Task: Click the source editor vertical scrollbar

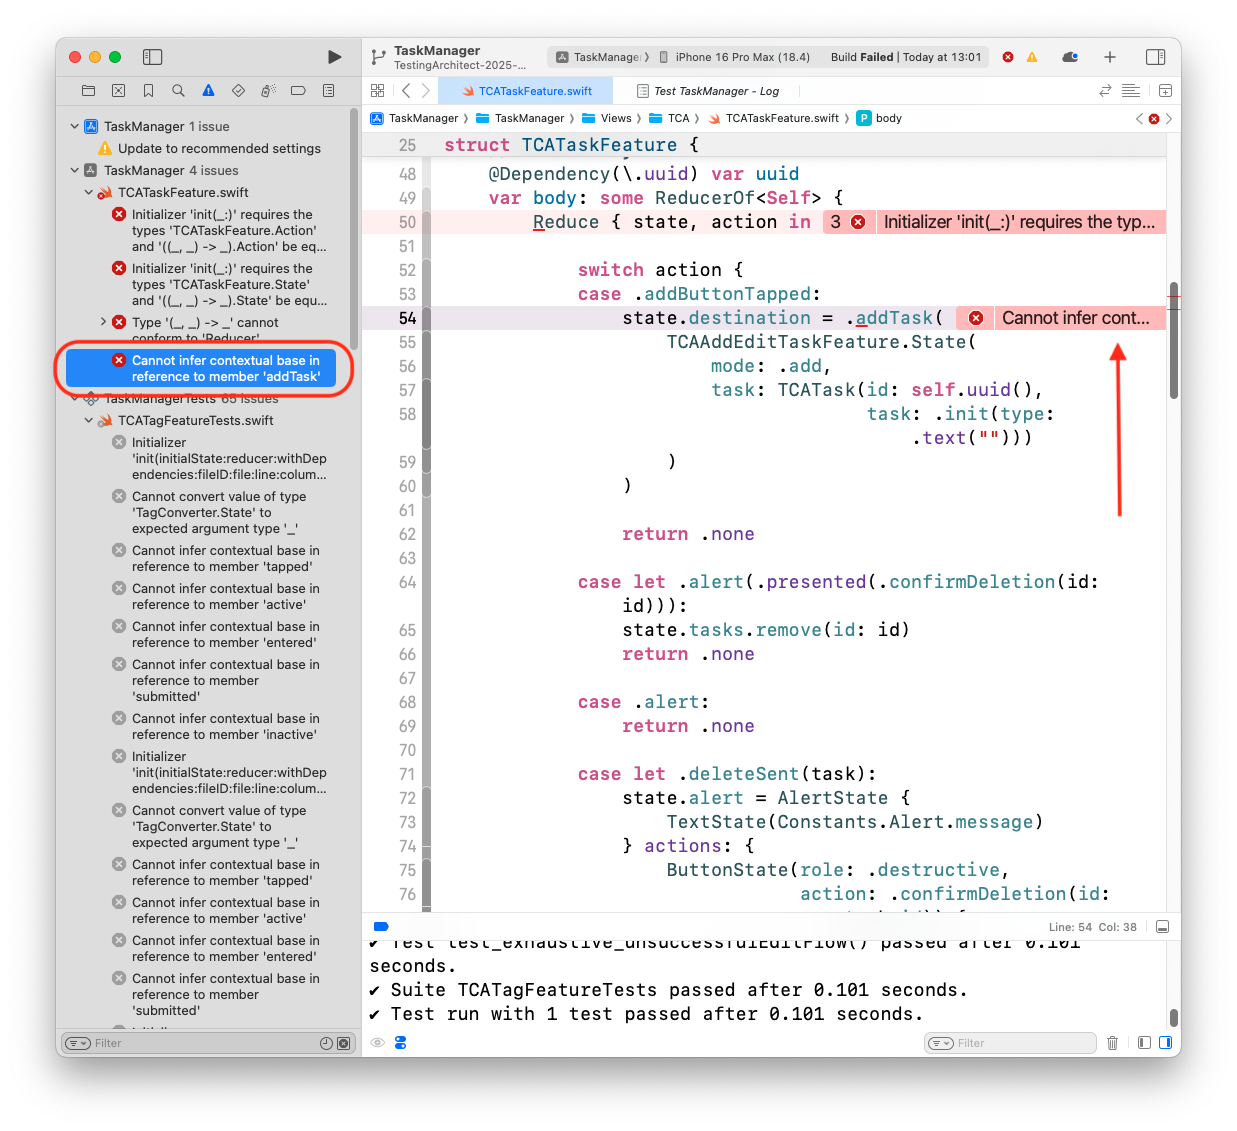Action: [x=1173, y=340]
